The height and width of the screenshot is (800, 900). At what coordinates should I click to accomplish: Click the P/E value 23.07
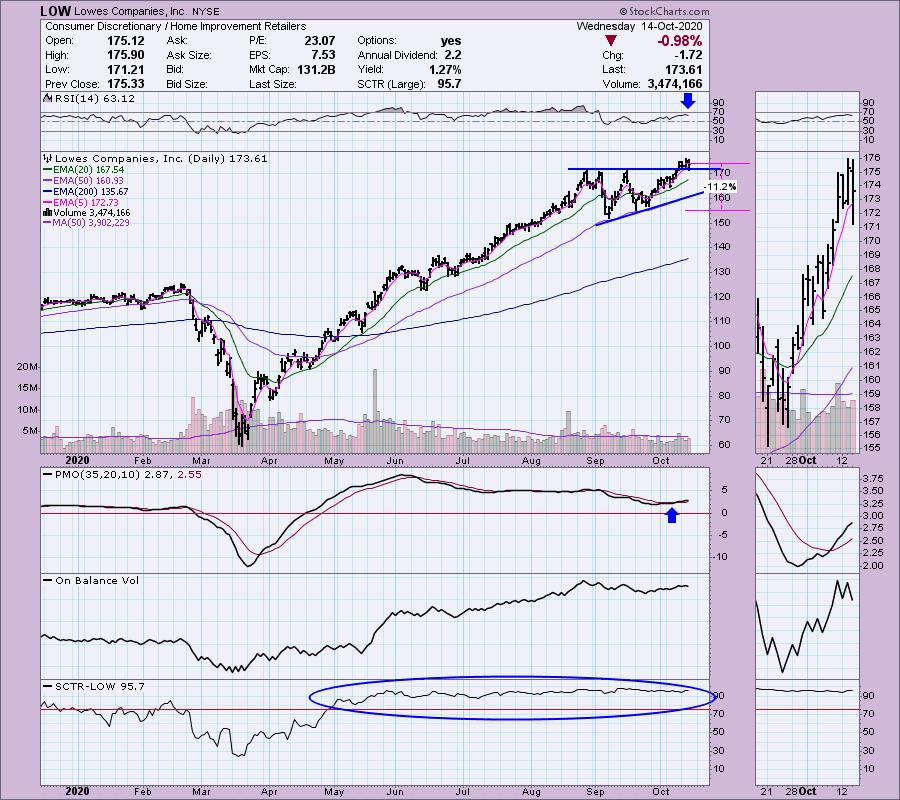click(x=320, y=41)
